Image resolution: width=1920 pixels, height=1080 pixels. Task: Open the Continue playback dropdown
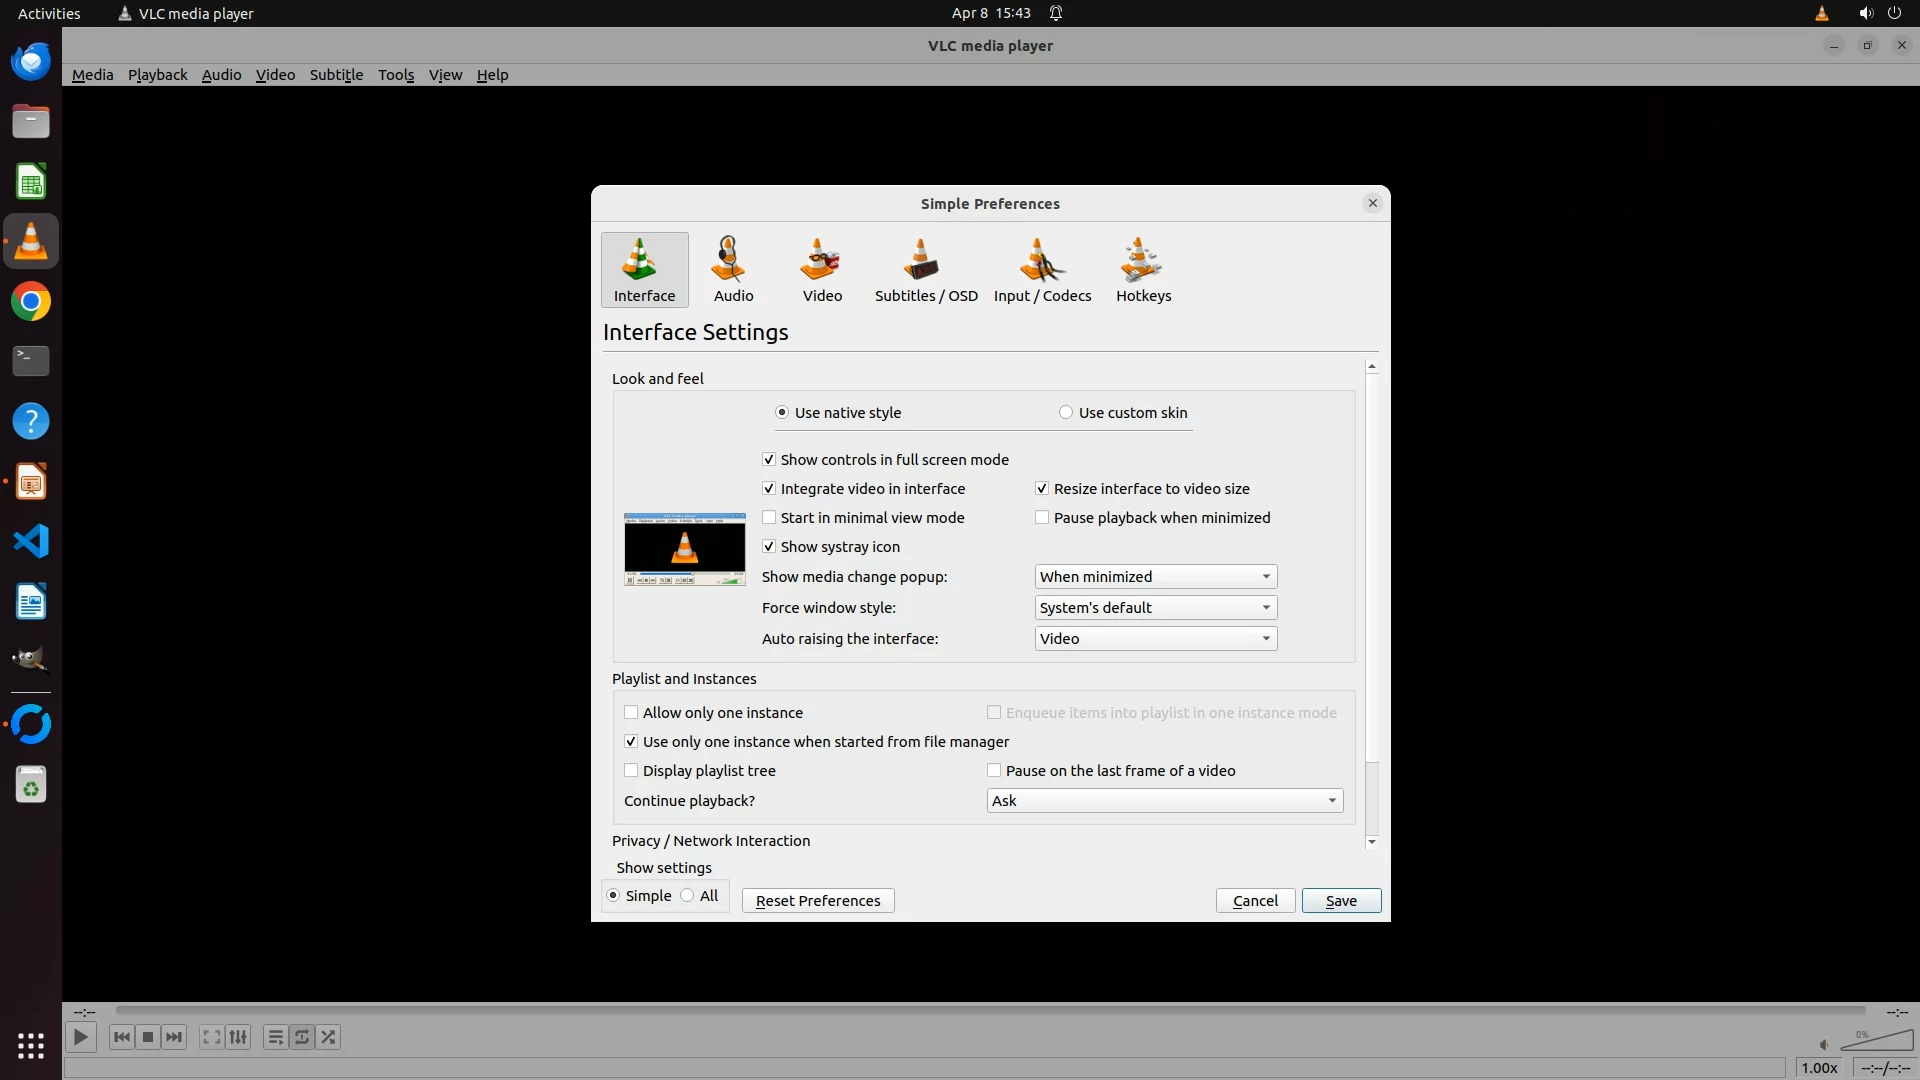coord(1164,801)
